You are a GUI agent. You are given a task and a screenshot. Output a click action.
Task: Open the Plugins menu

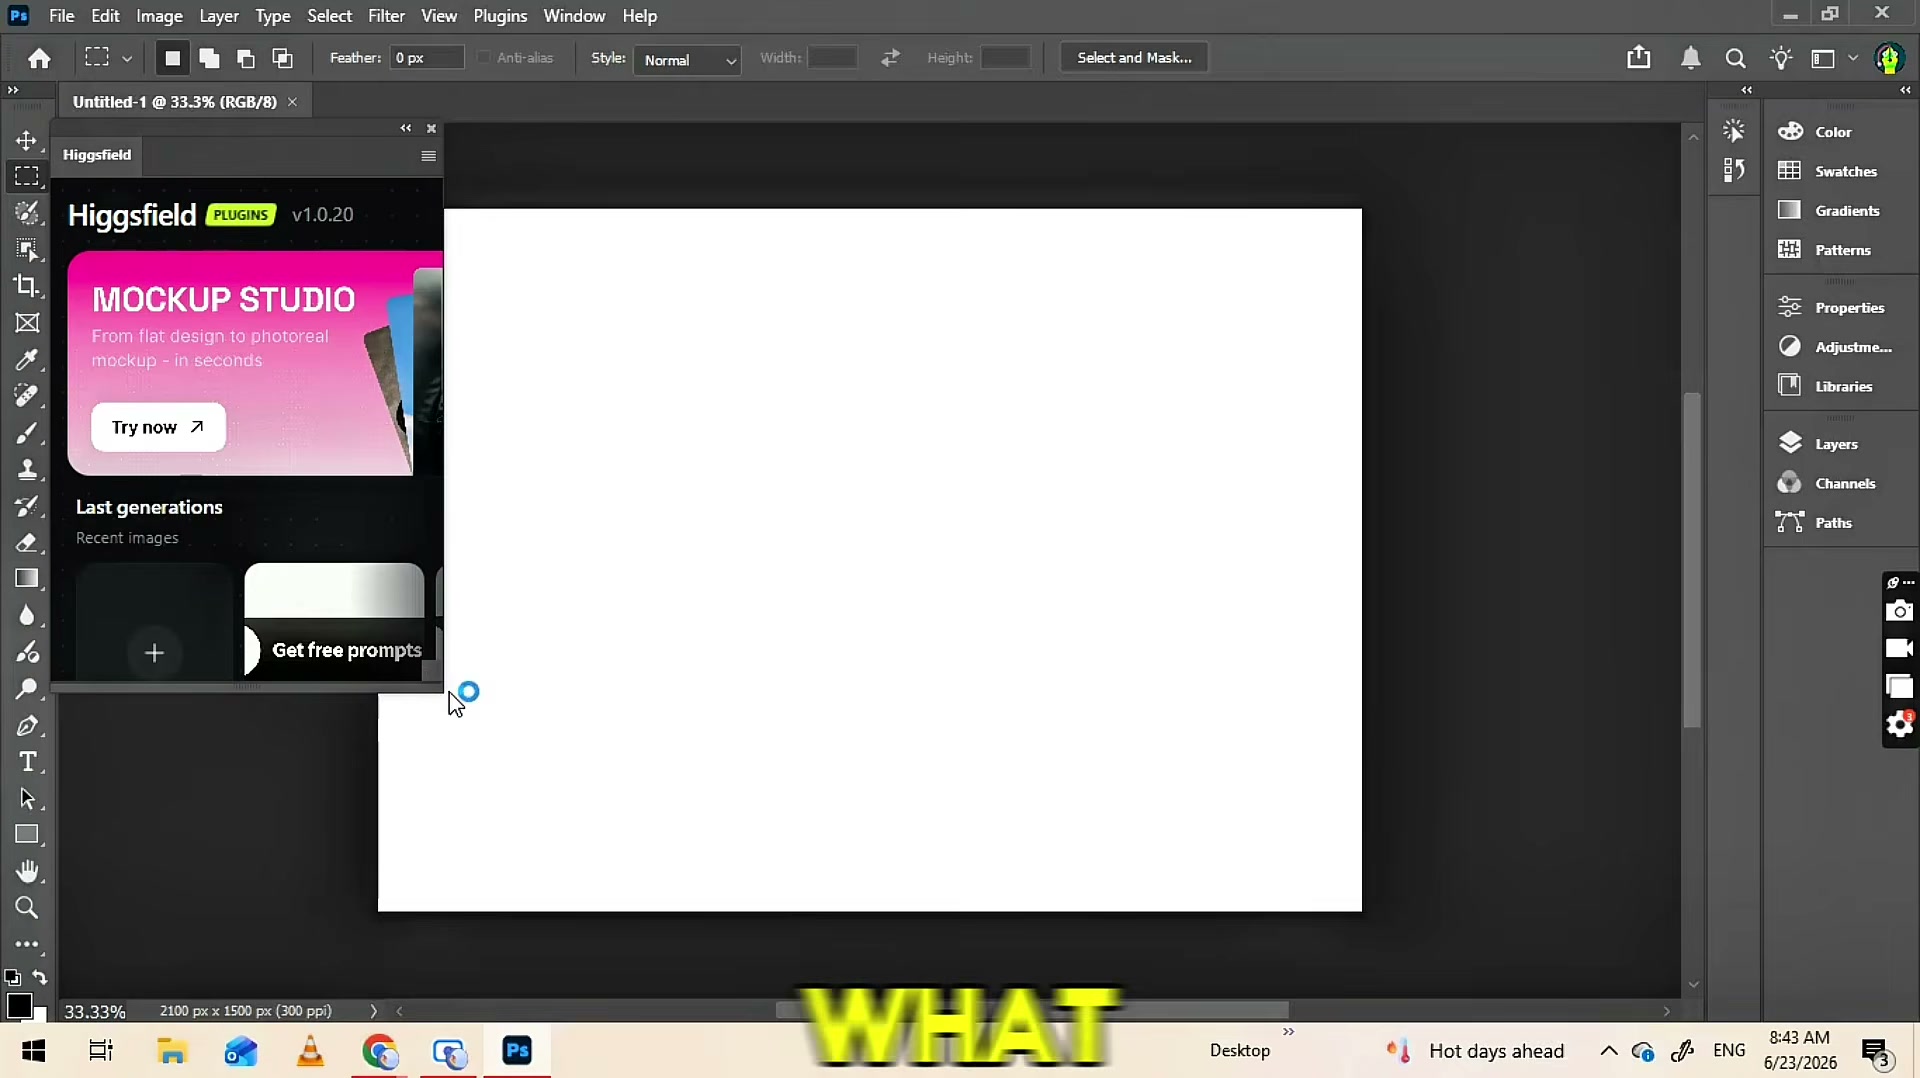pos(500,16)
